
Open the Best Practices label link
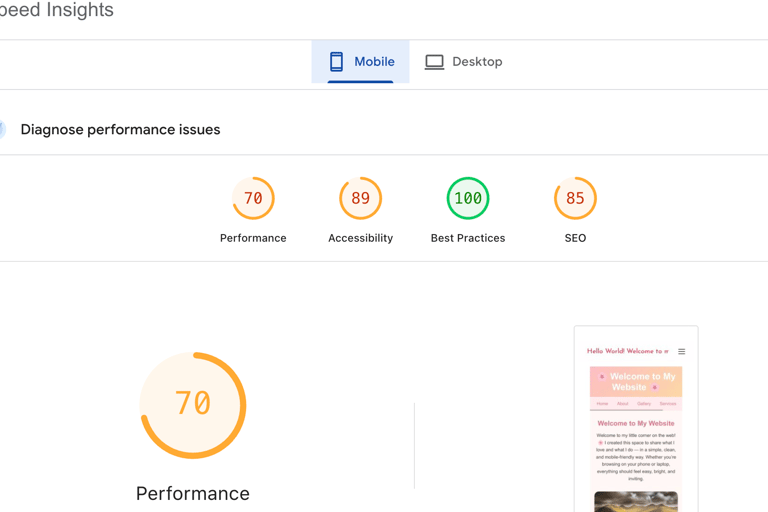tap(467, 238)
